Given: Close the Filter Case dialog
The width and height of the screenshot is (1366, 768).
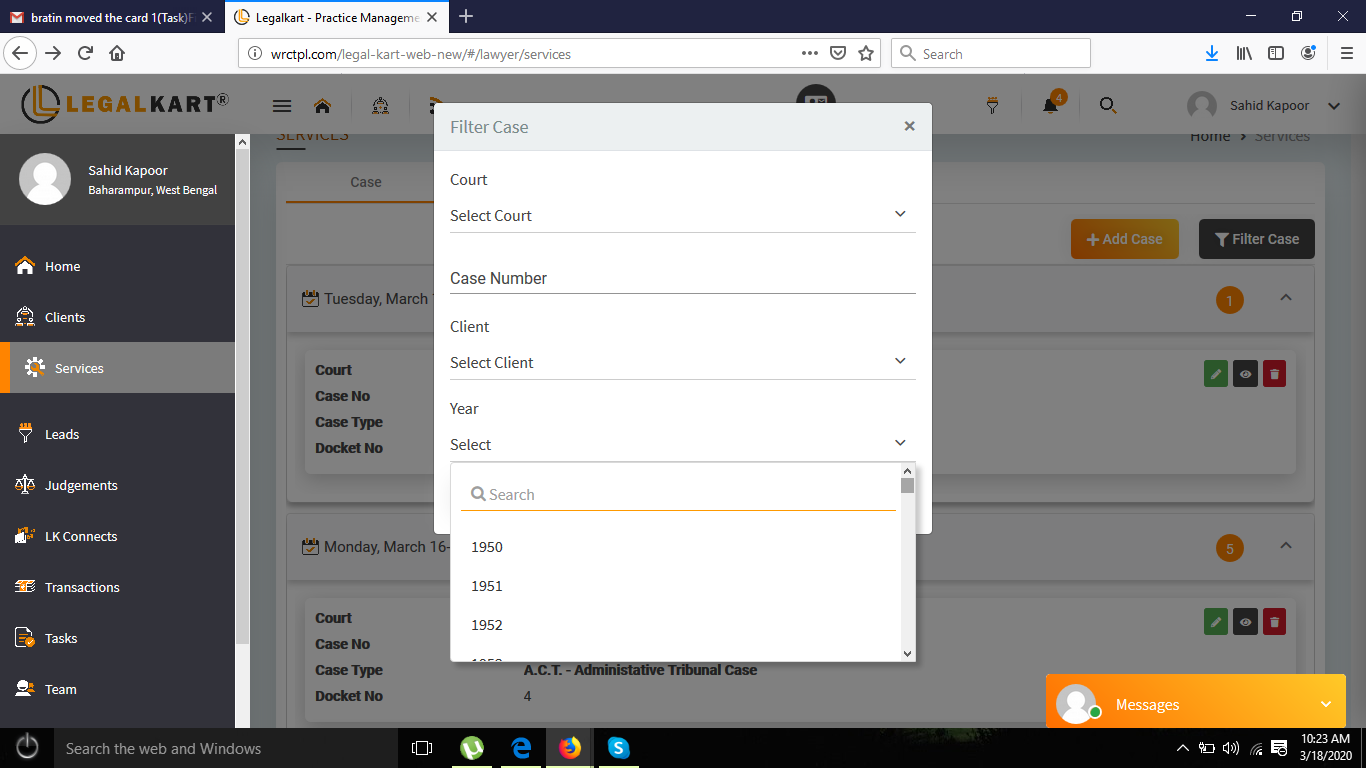Looking at the screenshot, I should pos(909,126).
